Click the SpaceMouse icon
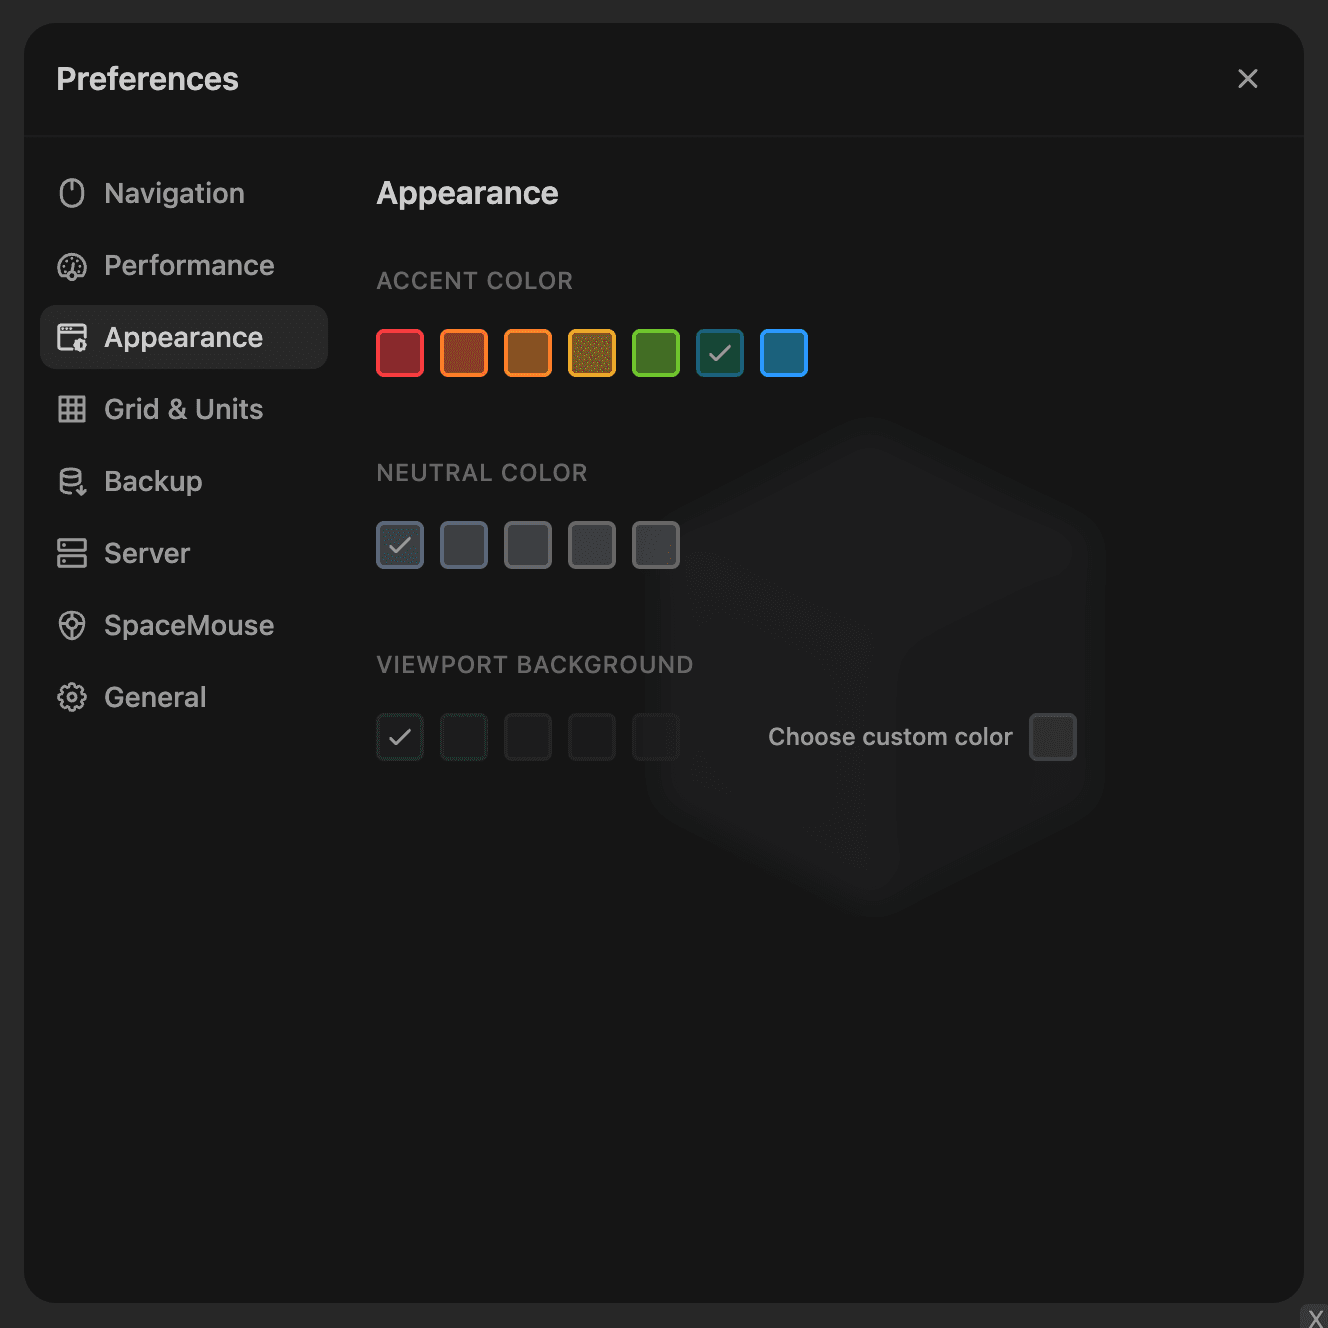 pos(72,625)
